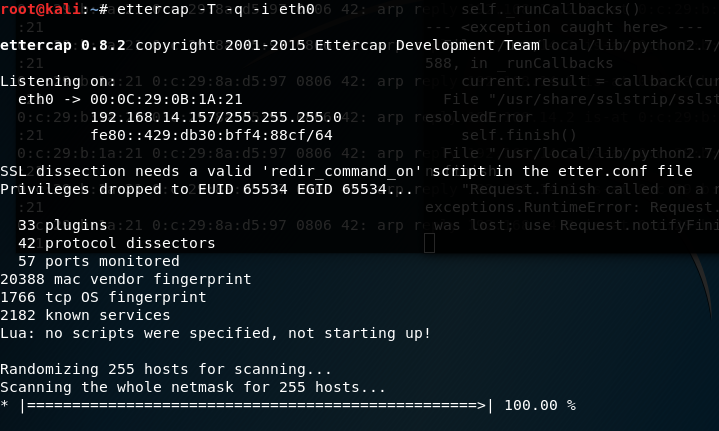This screenshot has width=719, height=431.
Task: Click the 57 ports monitored line
Action: point(99,261)
